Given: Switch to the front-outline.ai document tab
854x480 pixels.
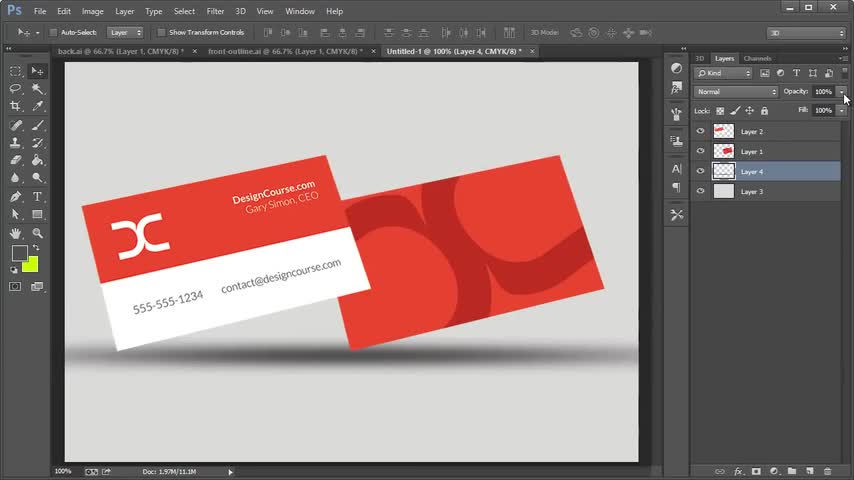Looking at the screenshot, I should 285,51.
